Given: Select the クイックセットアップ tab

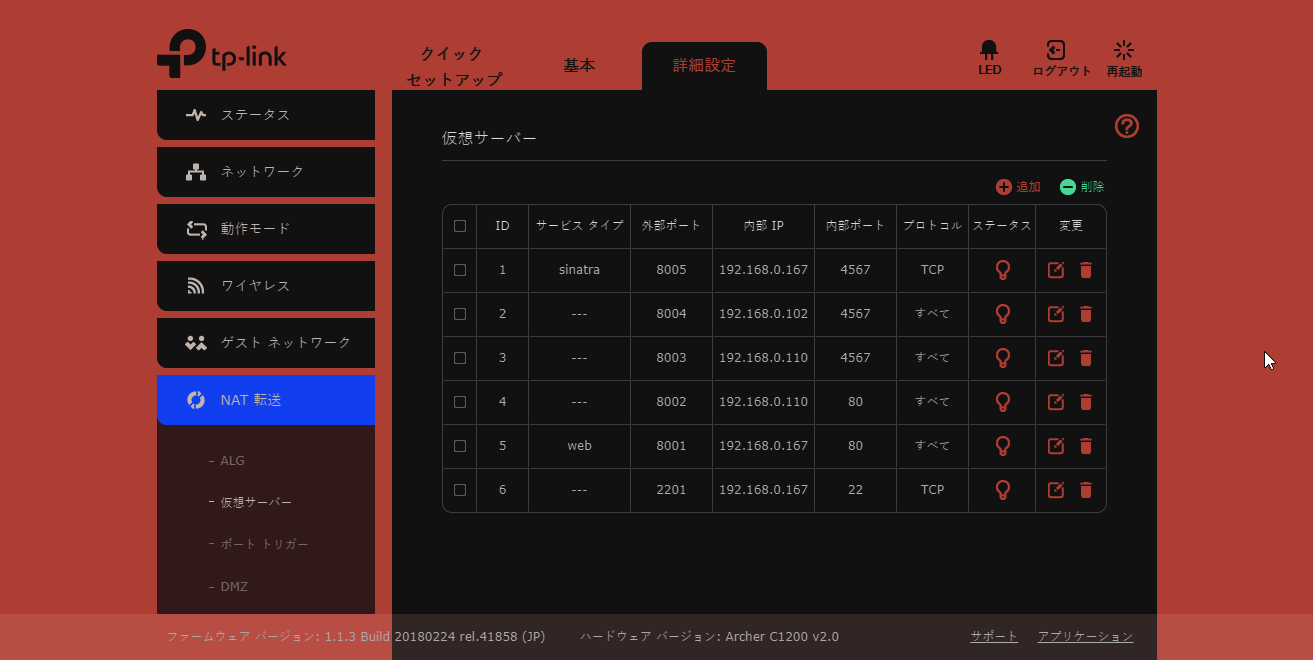Looking at the screenshot, I should [452, 65].
